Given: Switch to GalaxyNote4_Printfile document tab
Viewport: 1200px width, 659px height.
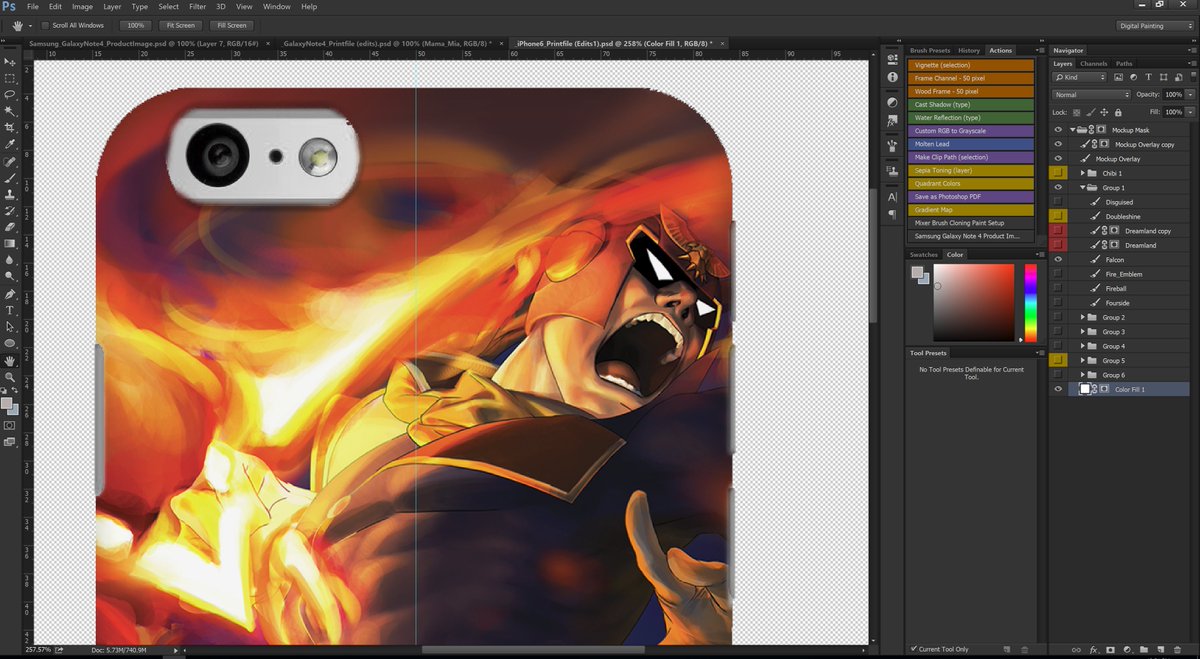Looking at the screenshot, I should click(x=388, y=44).
